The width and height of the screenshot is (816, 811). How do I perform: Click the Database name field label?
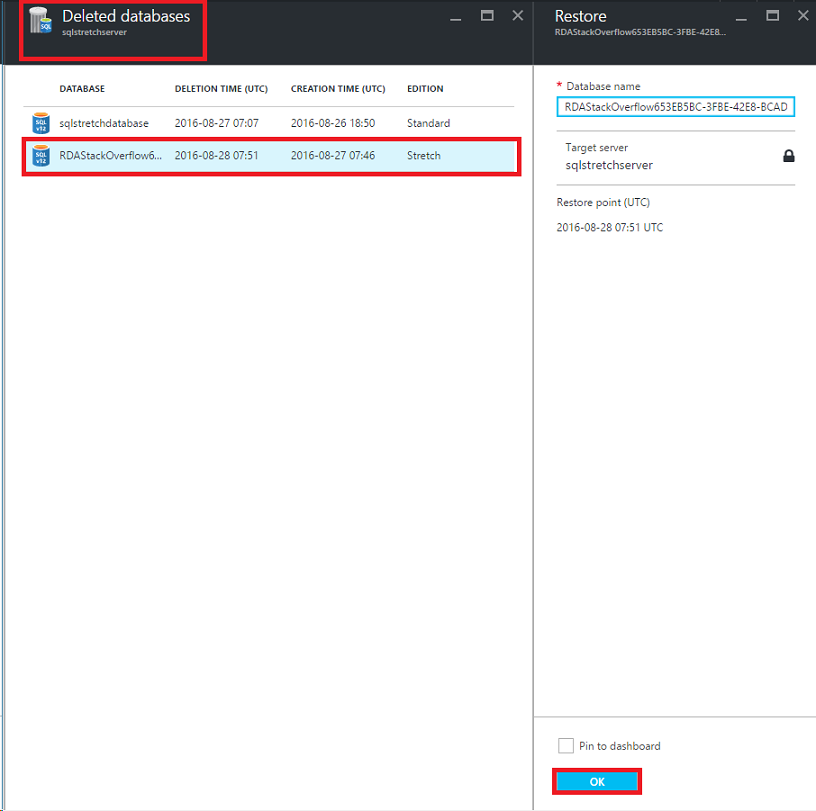[x=603, y=86]
